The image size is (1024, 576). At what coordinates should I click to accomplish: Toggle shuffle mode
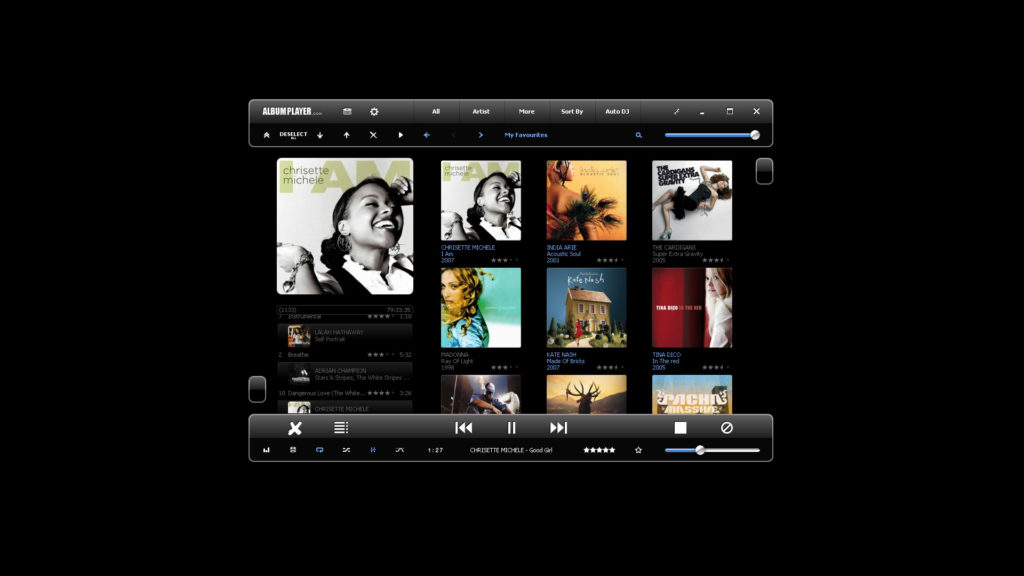346,450
